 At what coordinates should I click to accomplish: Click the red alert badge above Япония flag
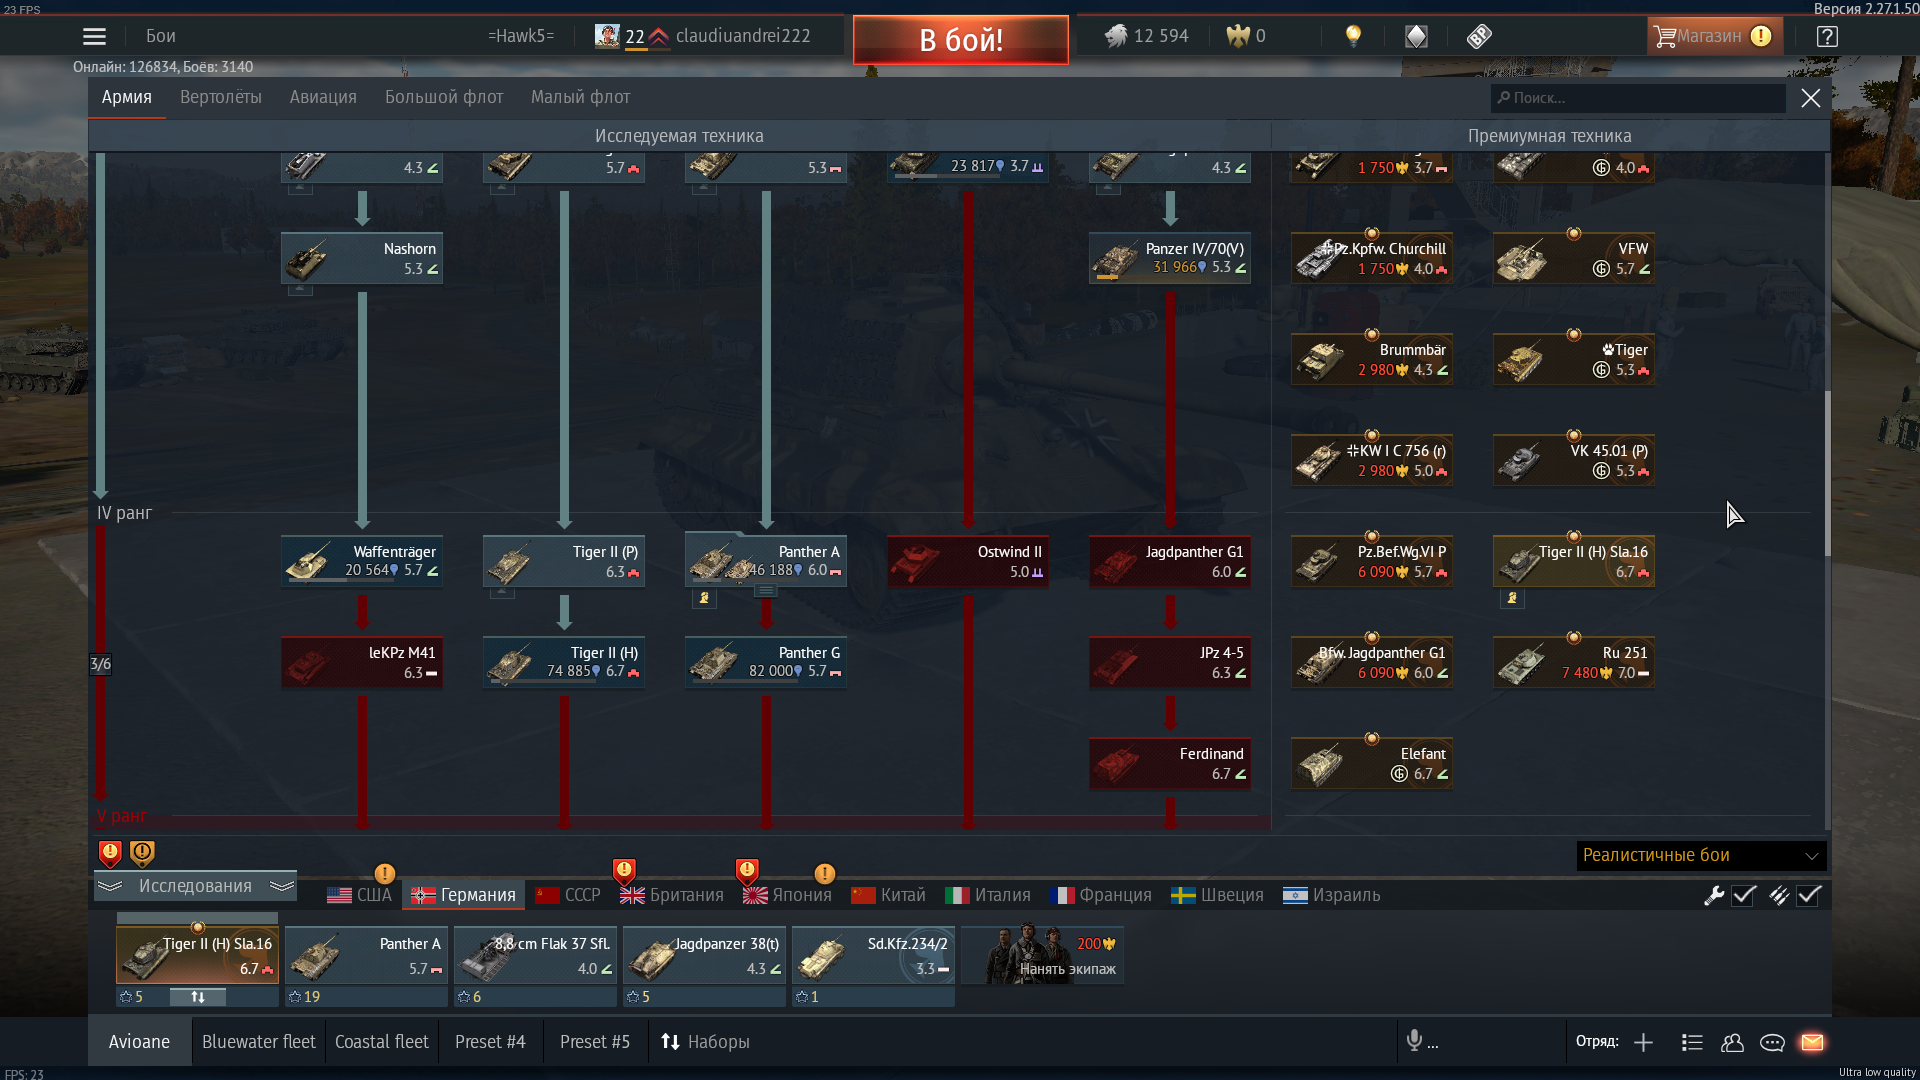[x=747, y=871]
